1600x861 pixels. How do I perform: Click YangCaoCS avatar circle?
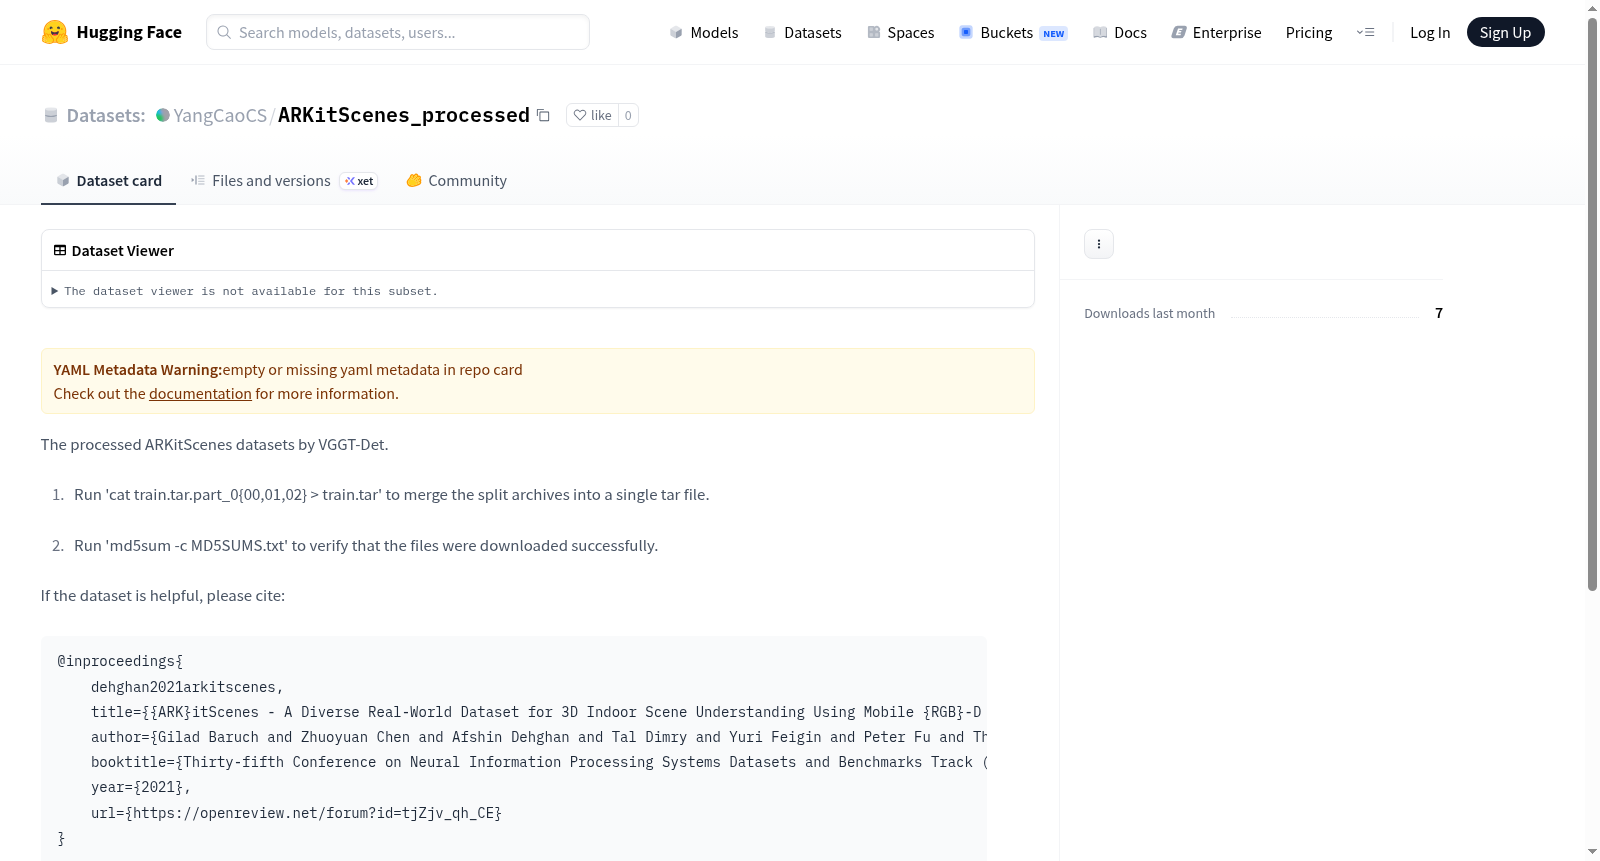click(x=163, y=115)
